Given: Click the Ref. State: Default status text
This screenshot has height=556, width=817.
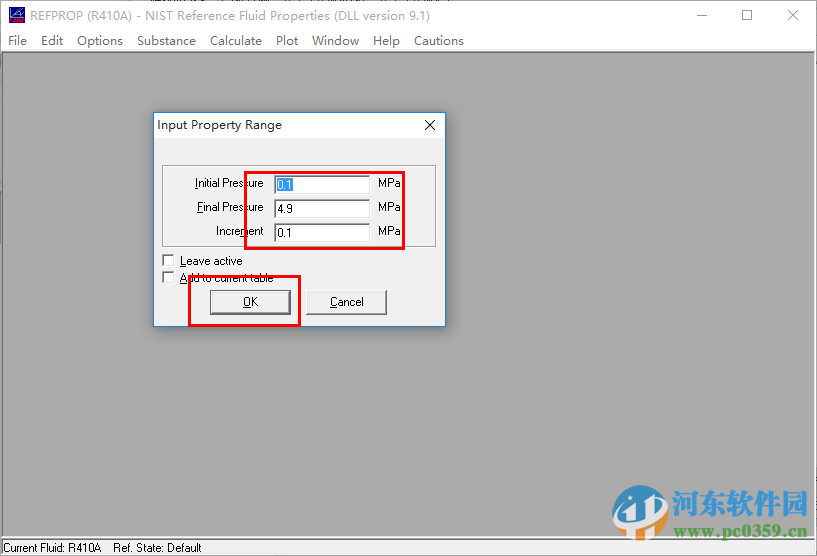Looking at the screenshot, I should click(x=157, y=548).
